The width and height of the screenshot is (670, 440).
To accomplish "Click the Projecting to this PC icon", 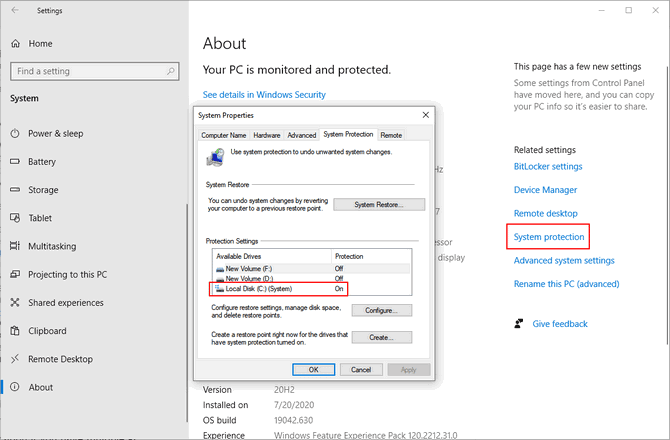I will [15, 274].
